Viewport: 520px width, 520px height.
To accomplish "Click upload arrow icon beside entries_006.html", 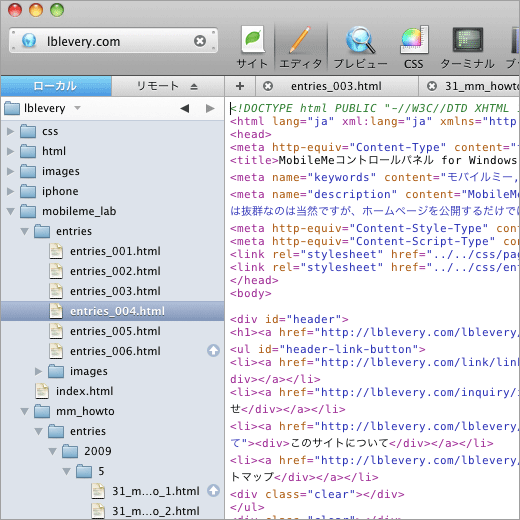I will (213, 350).
